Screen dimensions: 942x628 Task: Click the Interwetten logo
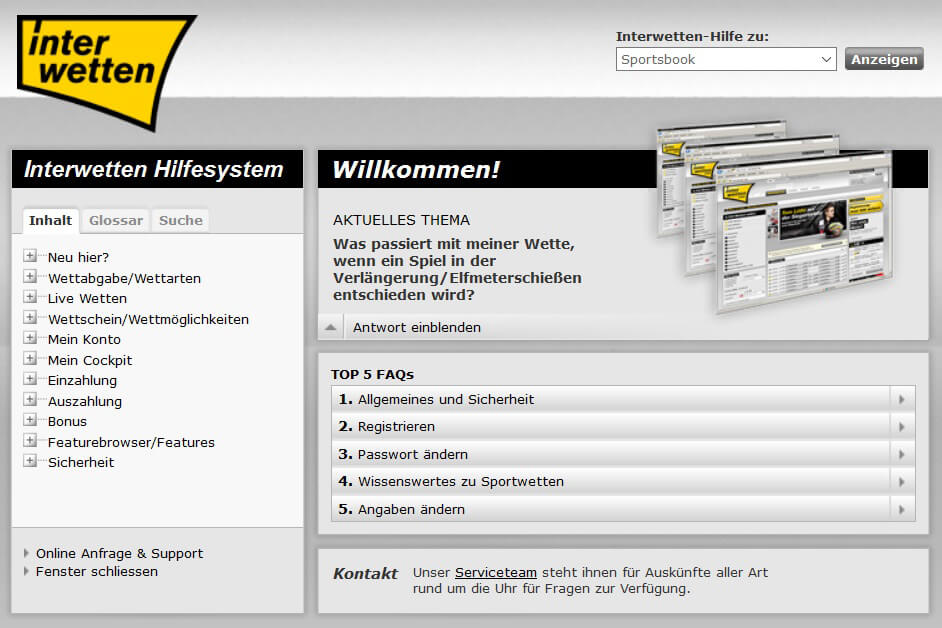point(105,72)
